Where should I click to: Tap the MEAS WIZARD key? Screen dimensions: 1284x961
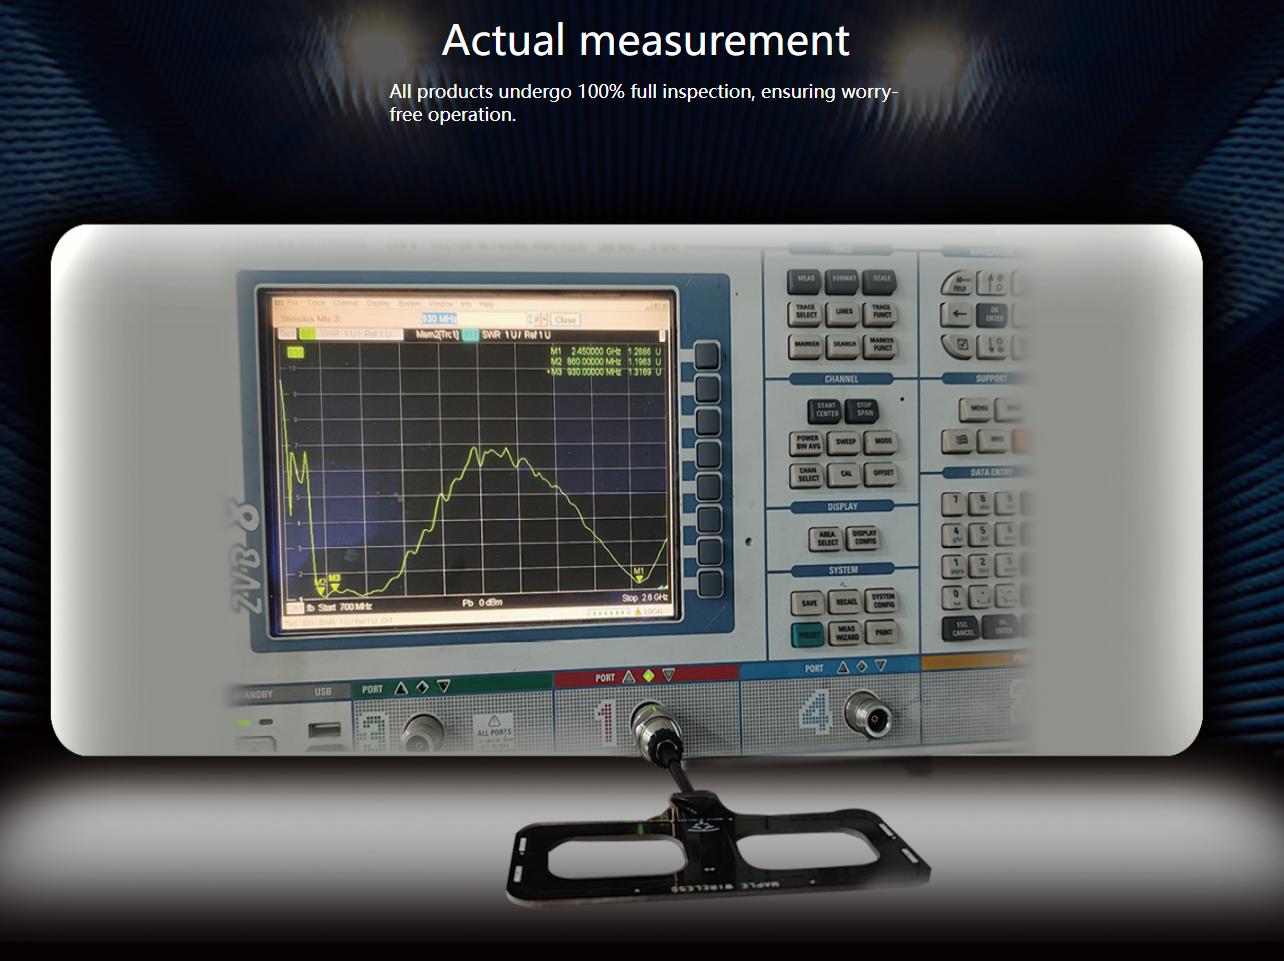[847, 633]
